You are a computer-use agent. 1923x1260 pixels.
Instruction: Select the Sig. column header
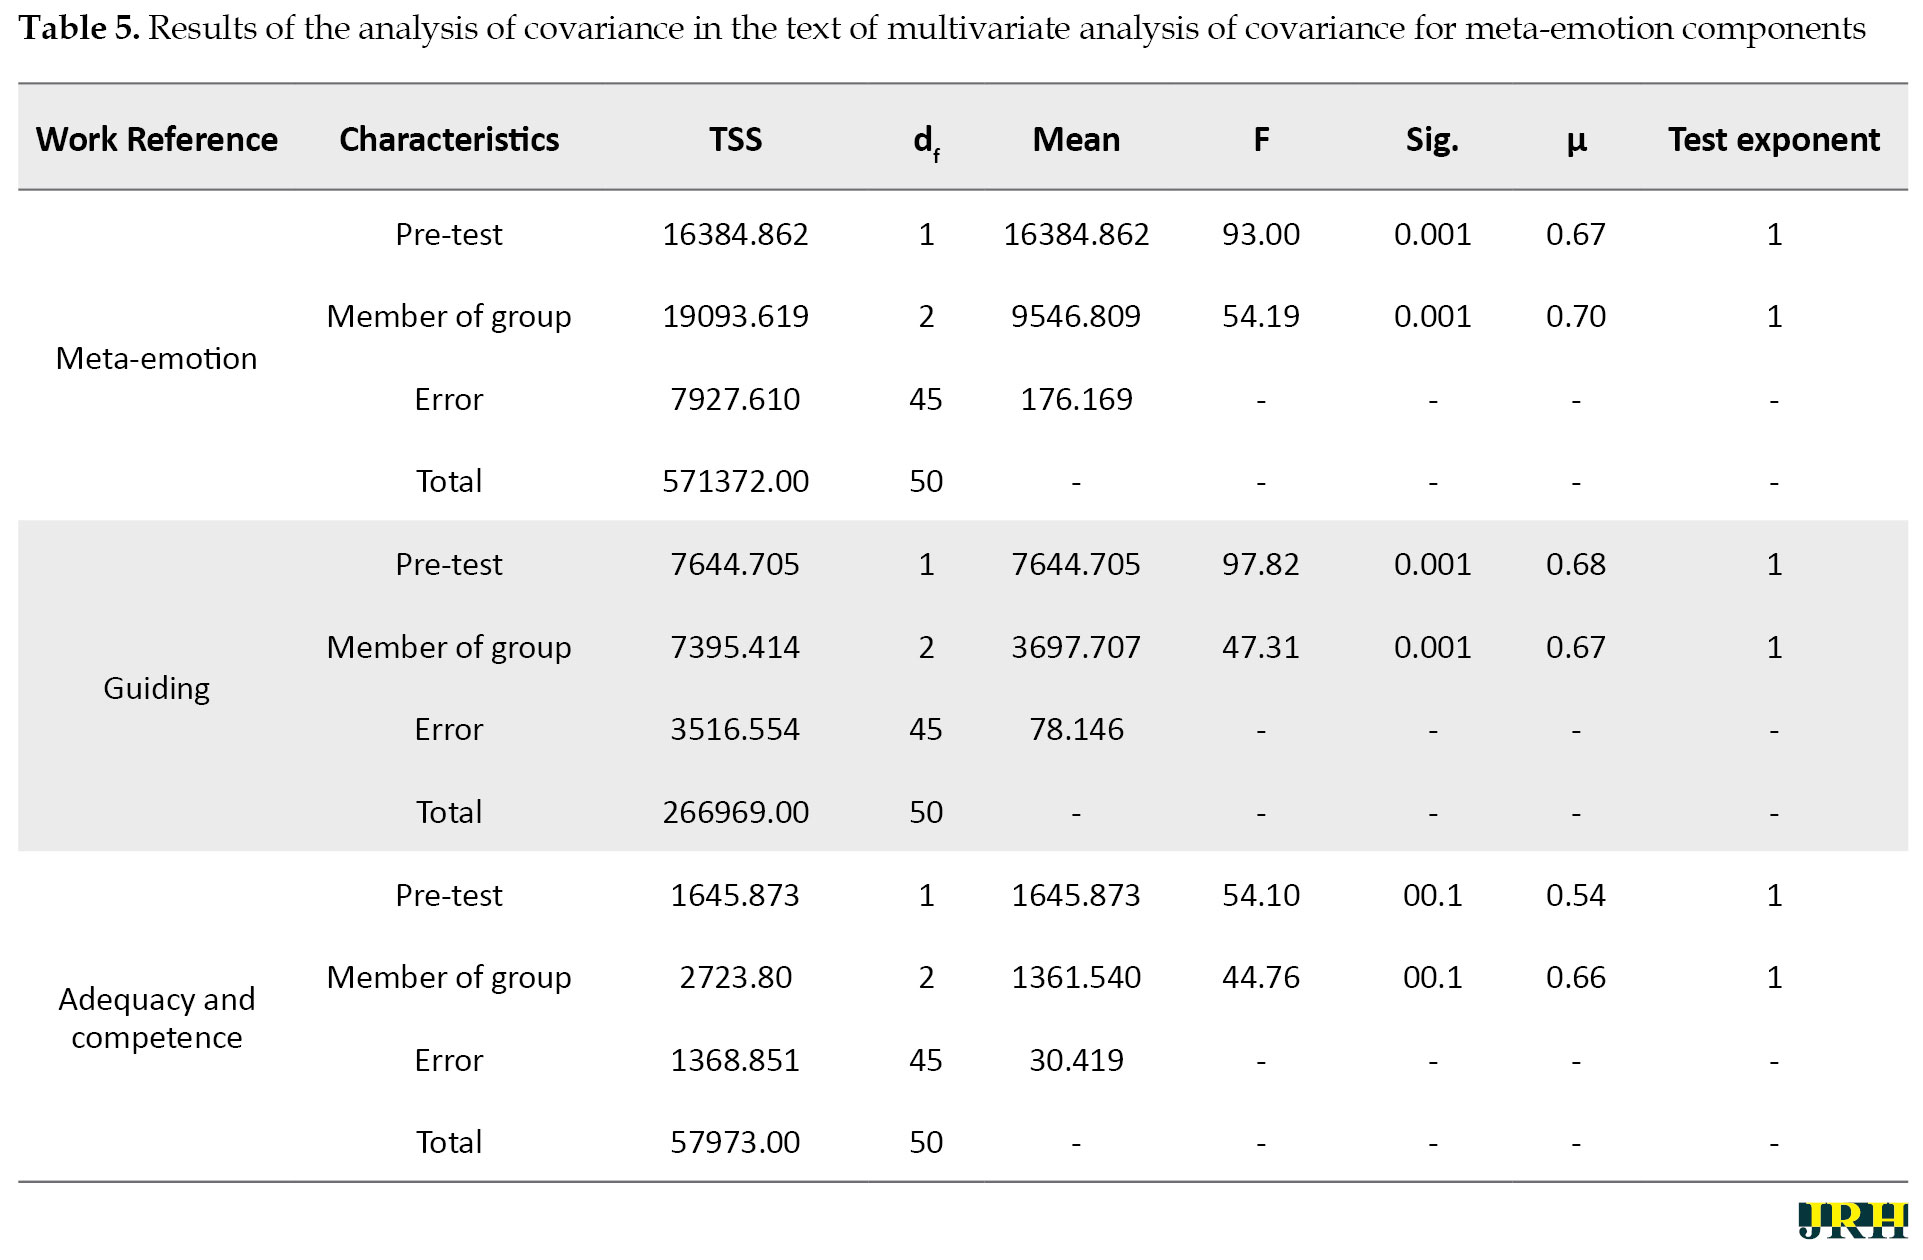click(x=1432, y=139)
